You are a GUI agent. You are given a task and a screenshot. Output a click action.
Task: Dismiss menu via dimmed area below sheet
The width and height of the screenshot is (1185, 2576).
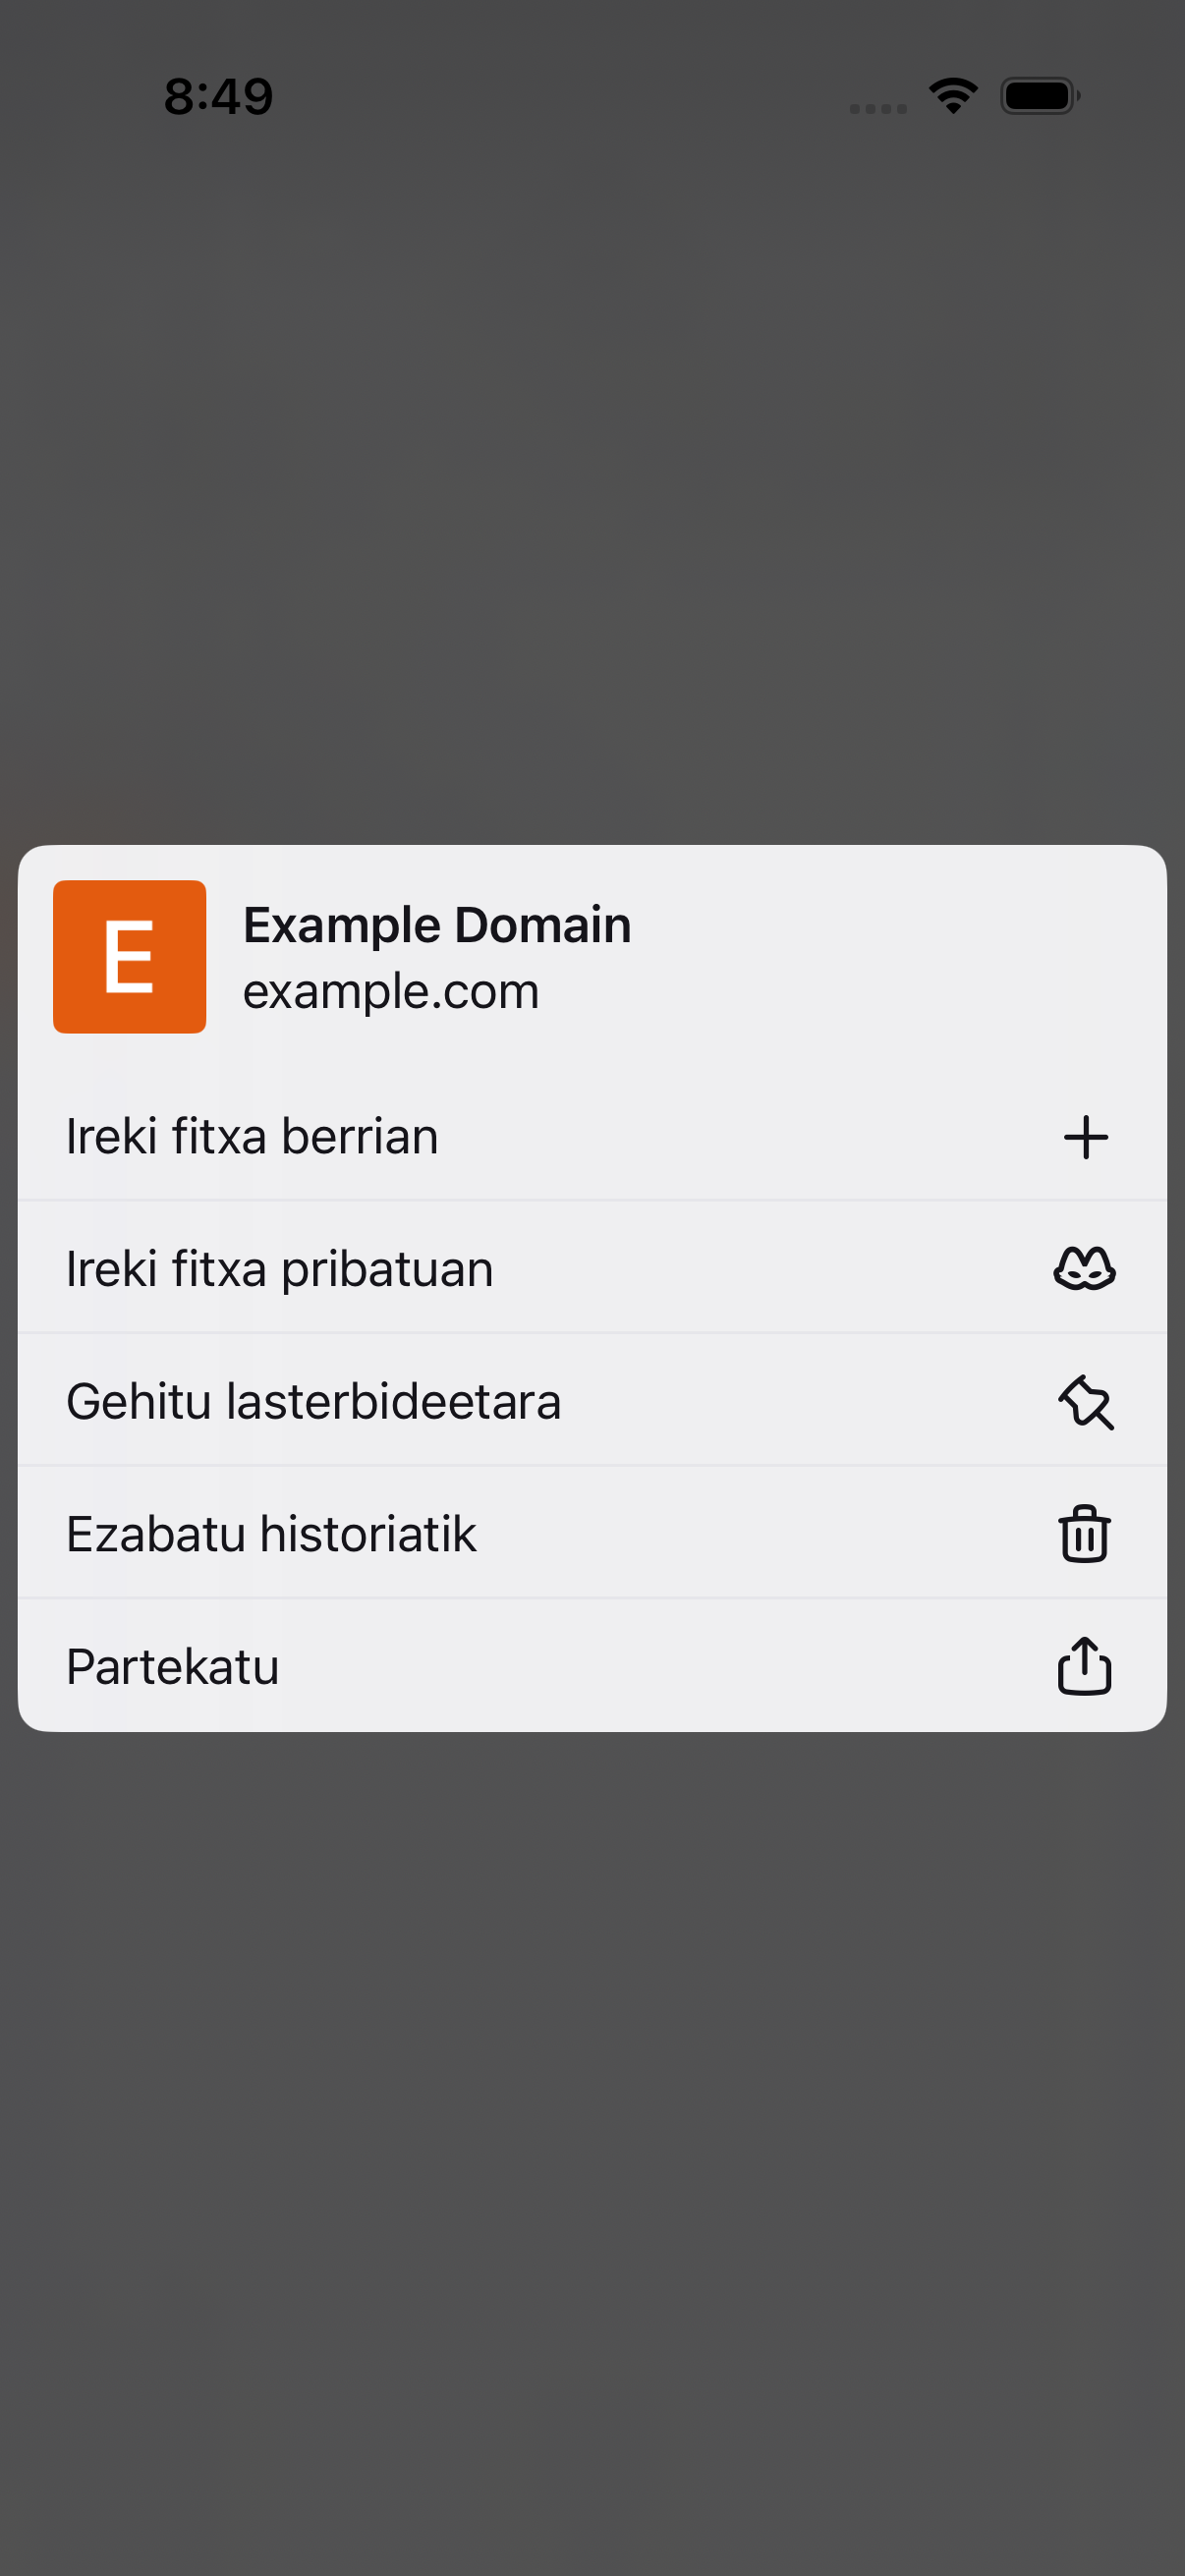point(592,2150)
